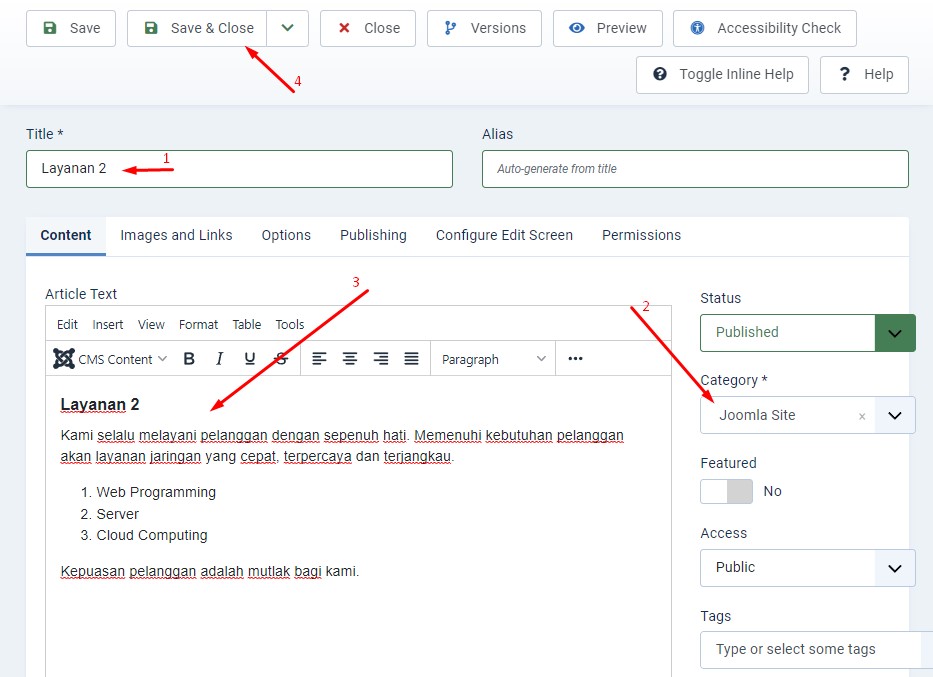933x677 pixels.
Task: Click the Bold formatting icon
Action: (x=189, y=359)
